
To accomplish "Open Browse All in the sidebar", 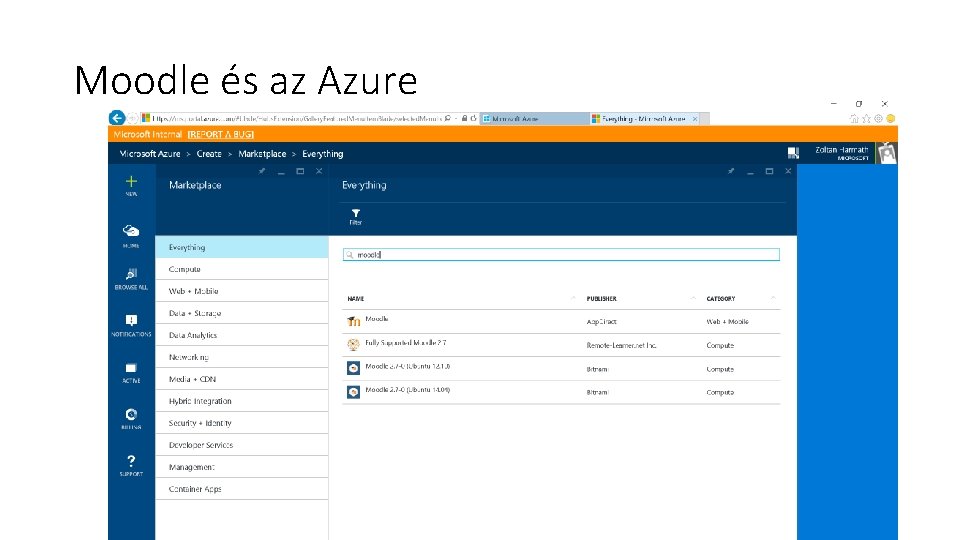I will coord(131,275).
